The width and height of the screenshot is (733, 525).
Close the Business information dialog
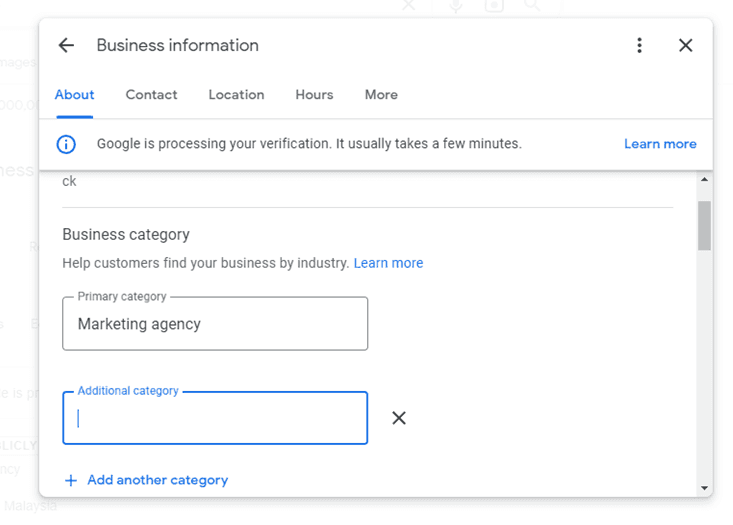point(686,45)
